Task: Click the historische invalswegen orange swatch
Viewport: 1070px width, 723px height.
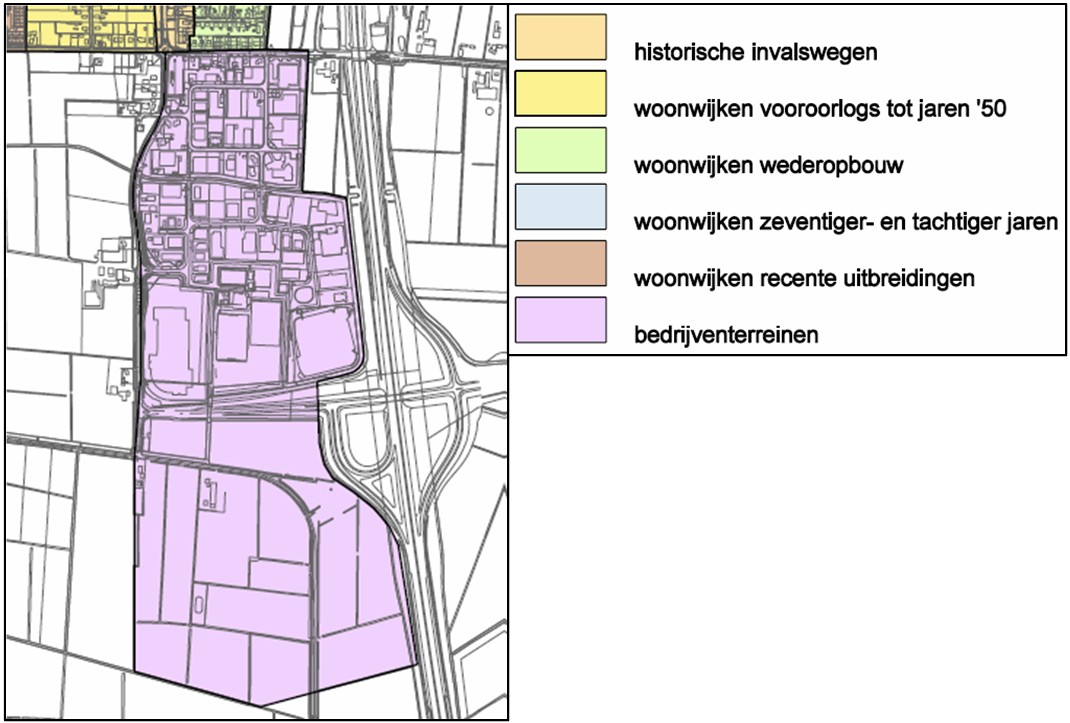Action: (x=560, y=37)
